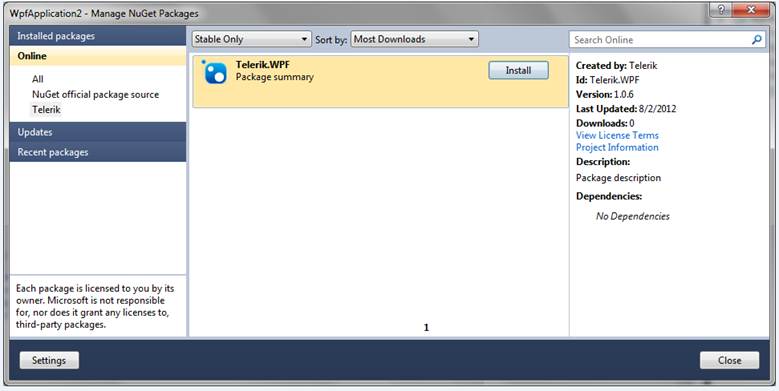Click the Id: Telerik.WPF text

(x=608, y=80)
